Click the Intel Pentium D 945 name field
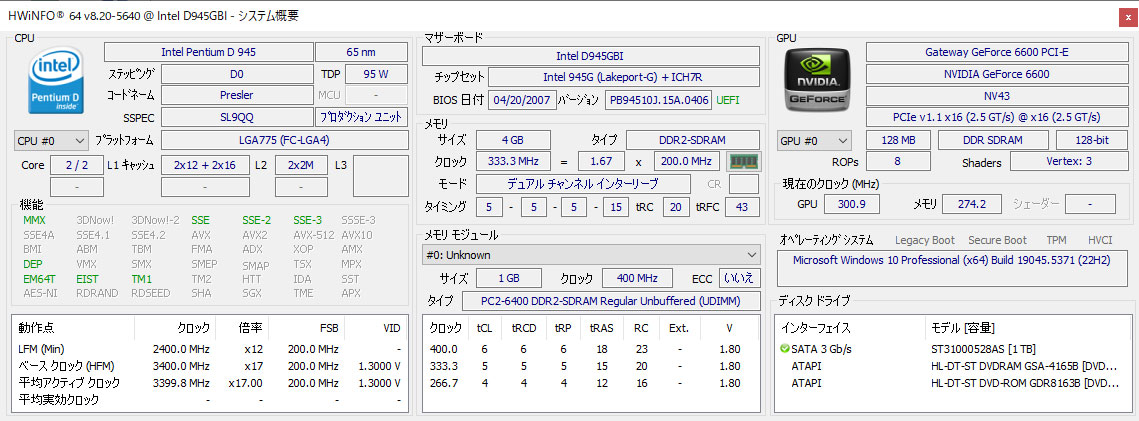 tap(208, 52)
